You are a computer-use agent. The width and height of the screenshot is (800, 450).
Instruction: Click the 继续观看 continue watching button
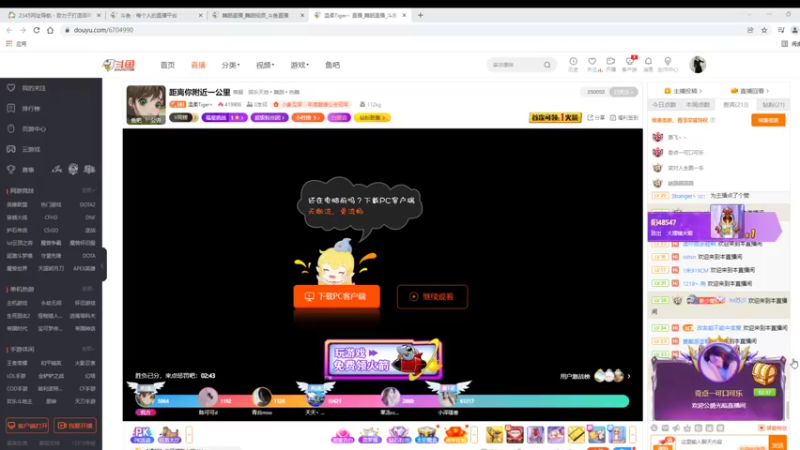coord(432,296)
